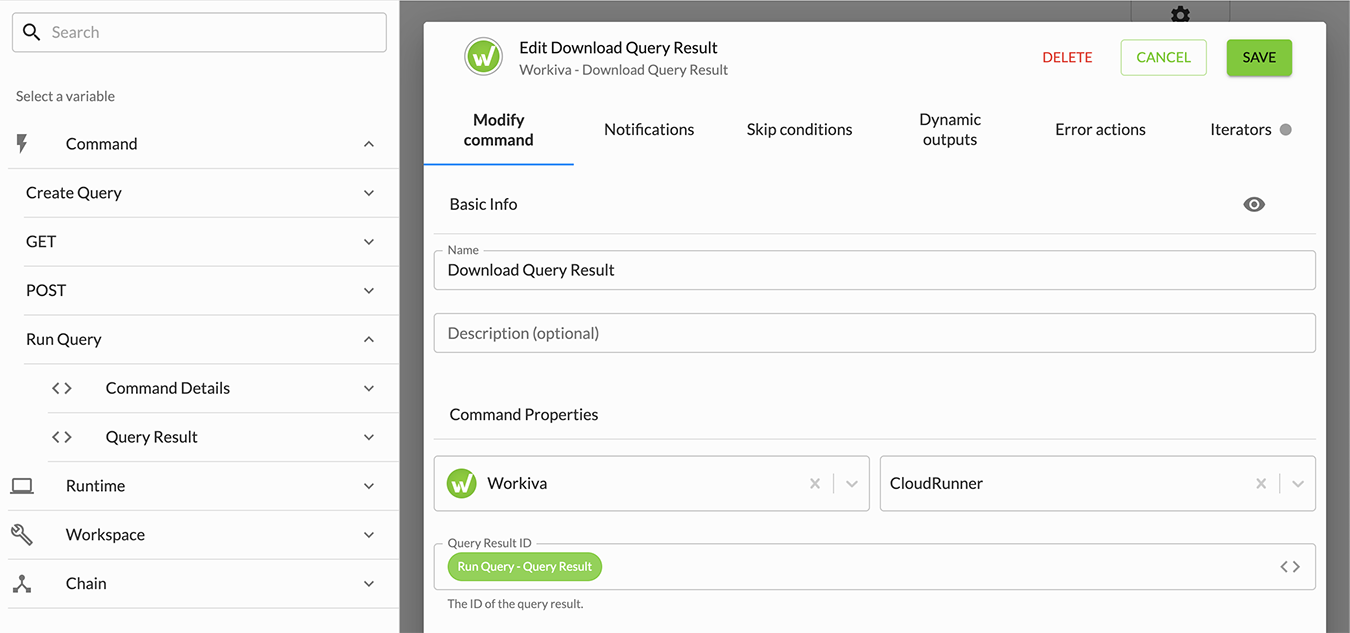Expand the POST item

click(369, 291)
